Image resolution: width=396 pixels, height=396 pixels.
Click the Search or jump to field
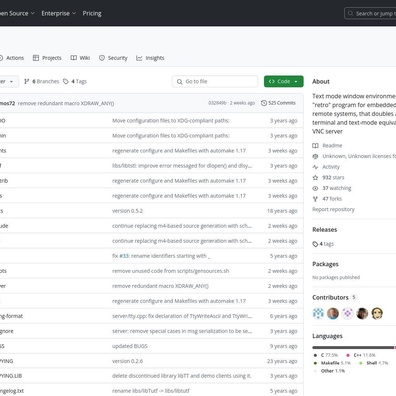pyautogui.click(x=370, y=13)
